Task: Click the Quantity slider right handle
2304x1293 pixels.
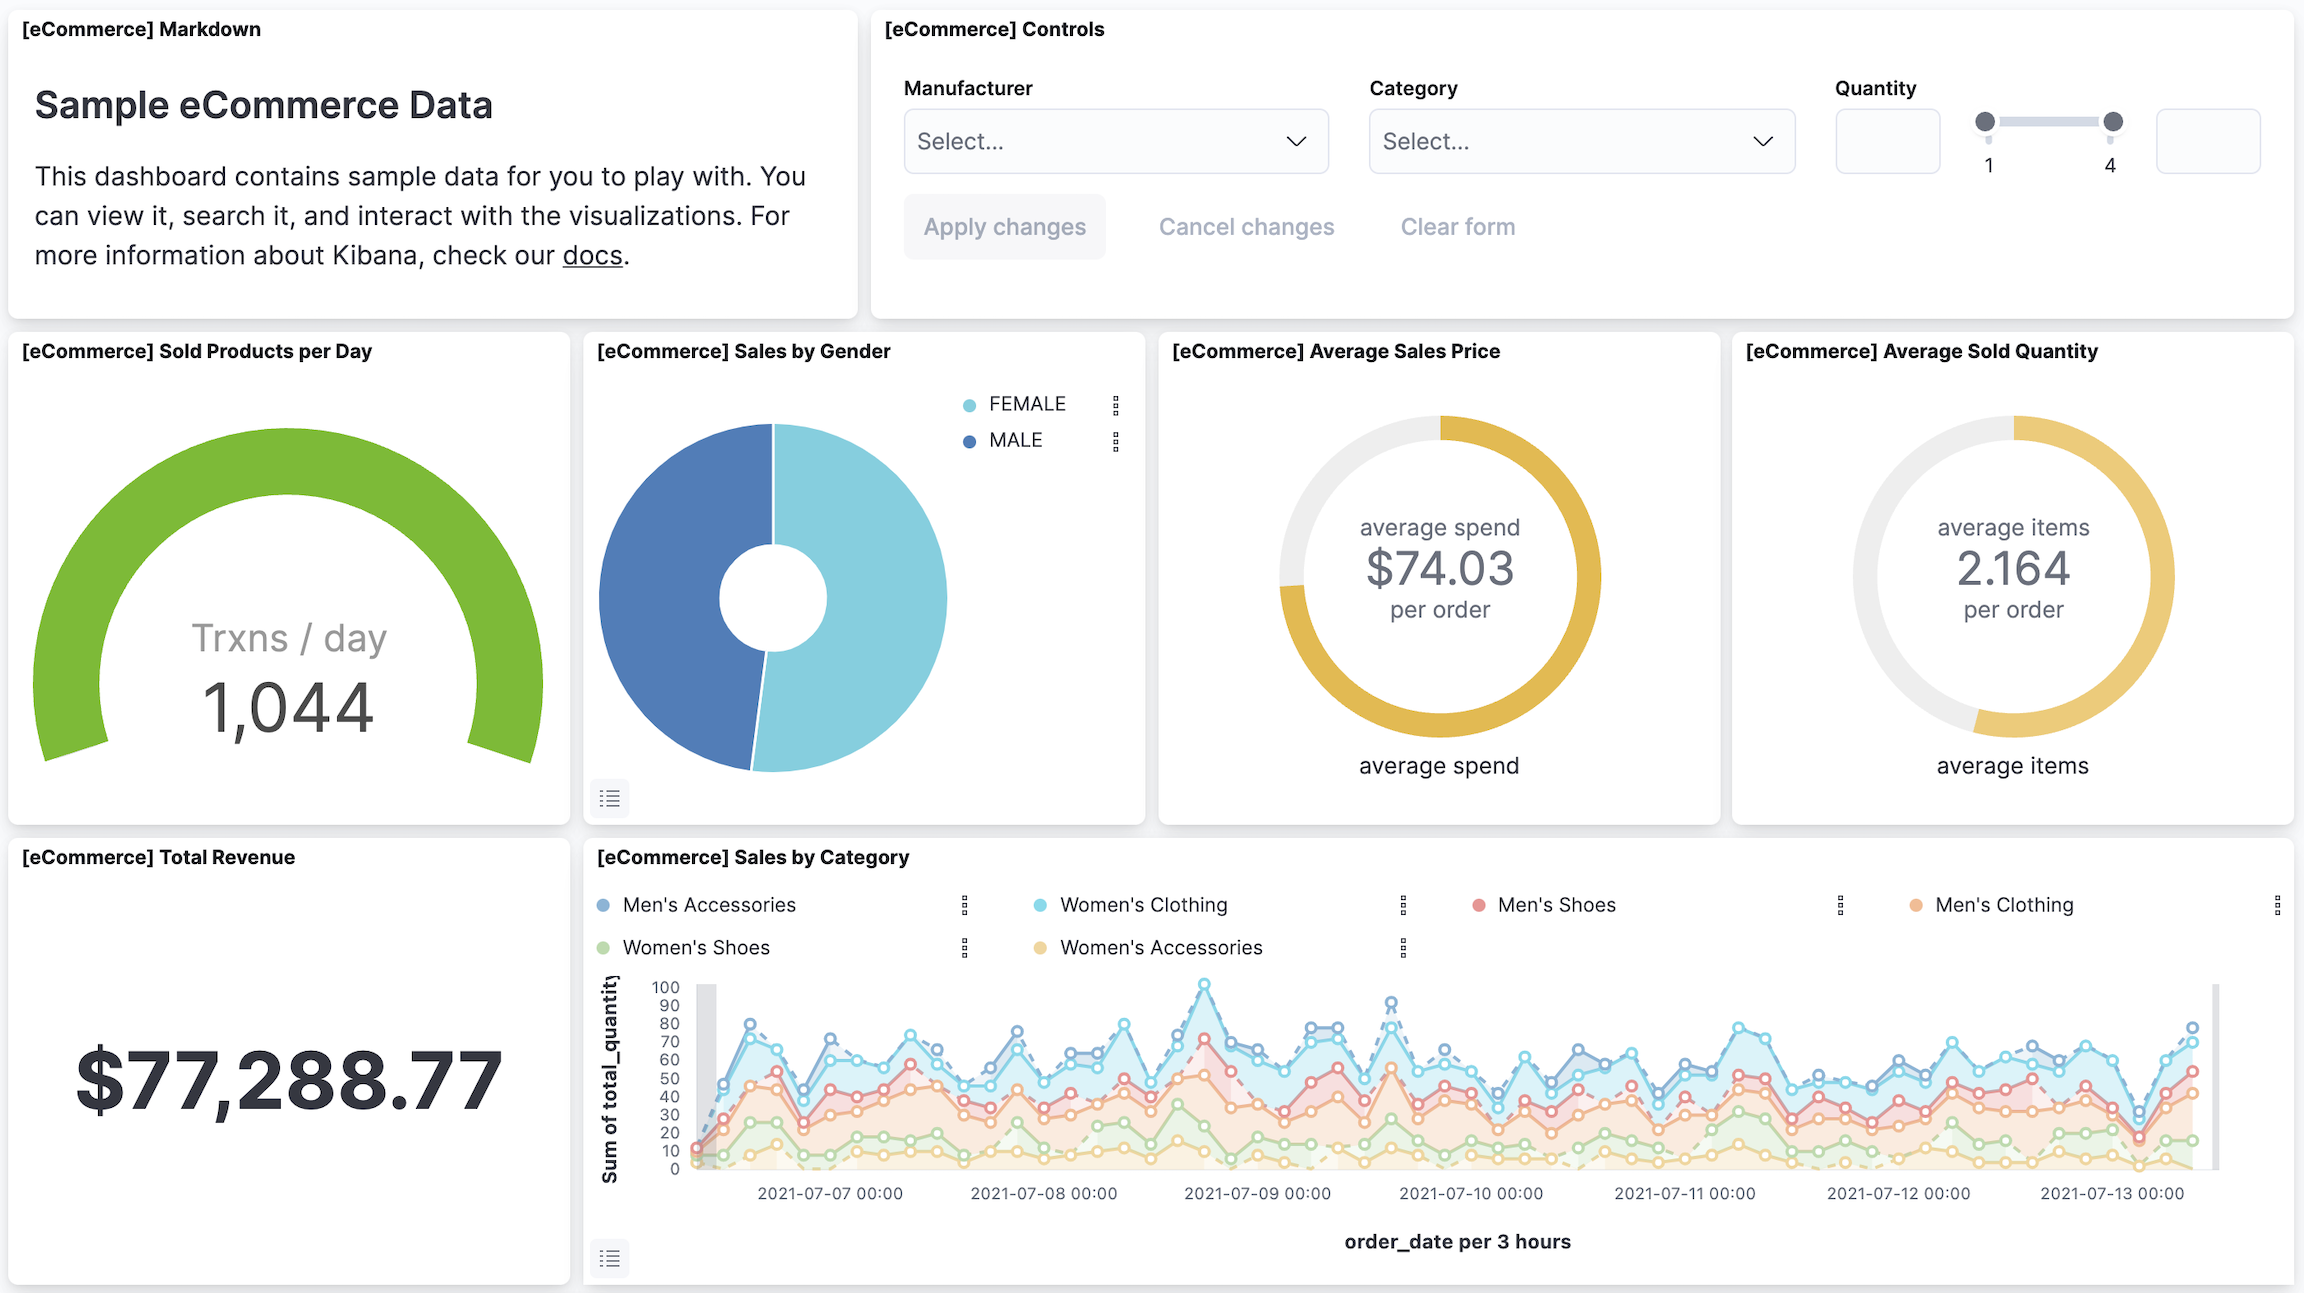Action: click(x=2112, y=122)
